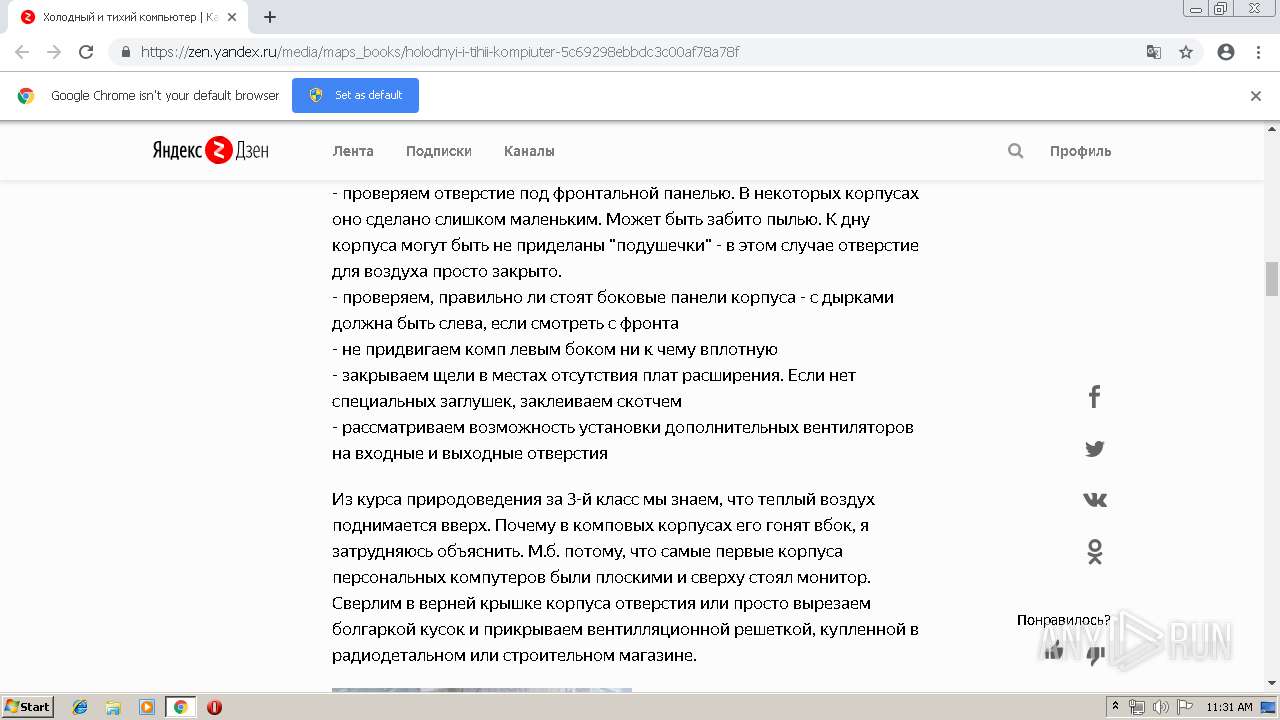Open the media player taskbar icon
Image resolution: width=1280 pixels, height=720 pixels.
tap(147, 707)
